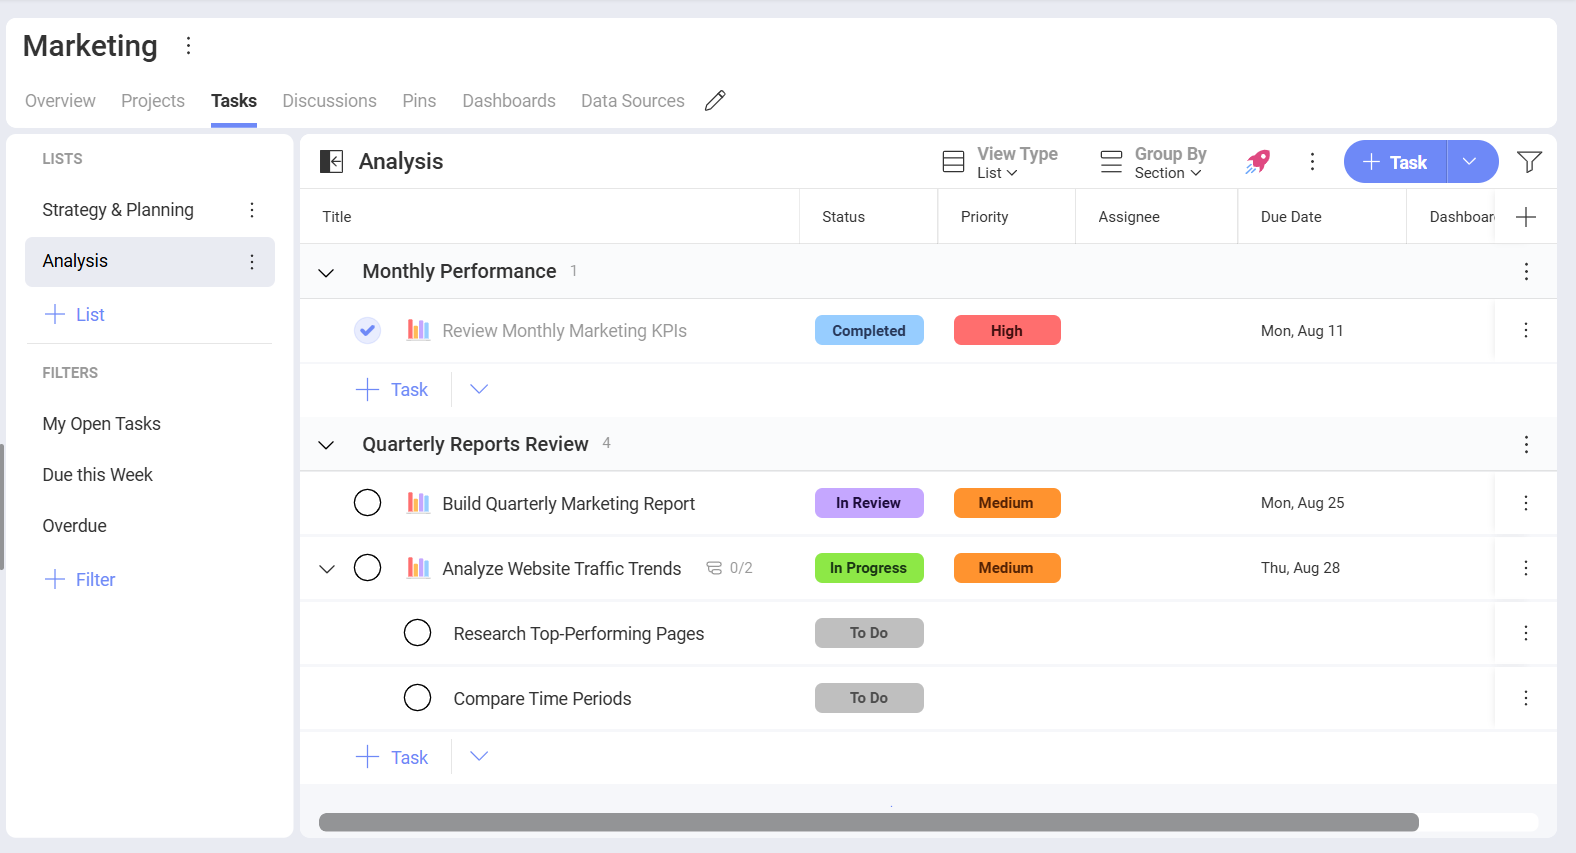Switch to the Discussions tab
Viewport: 1576px width, 853px height.
(329, 101)
